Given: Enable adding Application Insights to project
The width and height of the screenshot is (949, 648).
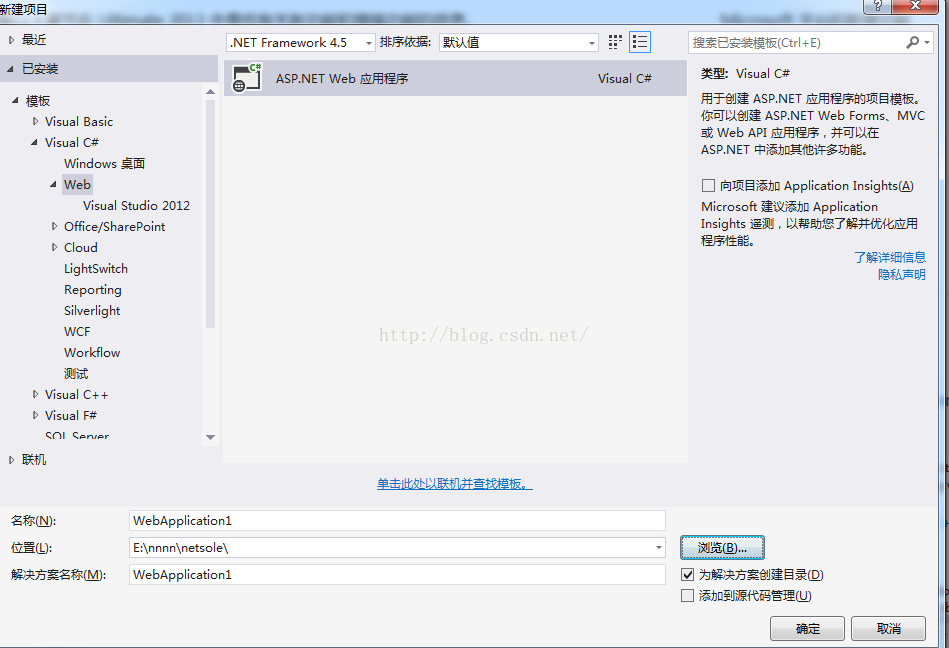Looking at the screenshot, I should [x=708, y=185].
